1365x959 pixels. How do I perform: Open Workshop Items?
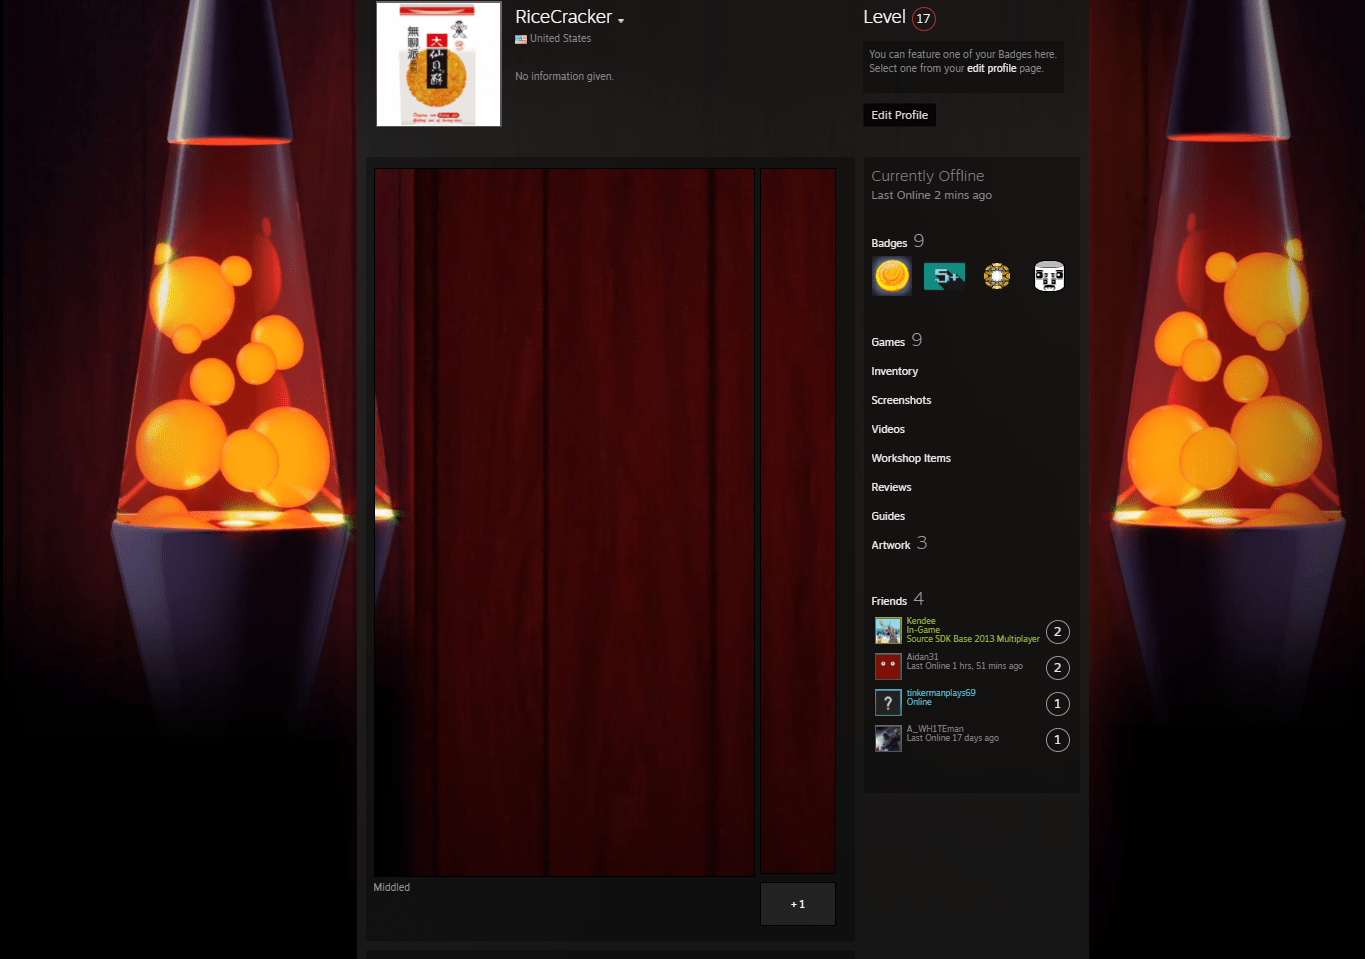[911, 458]
